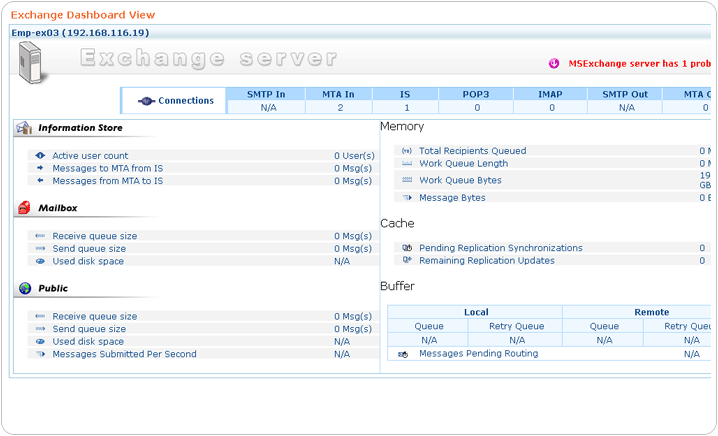Click the Messages to MTA from IS arrow icon
The image size is (718, 436).
[x=40, y=168]
